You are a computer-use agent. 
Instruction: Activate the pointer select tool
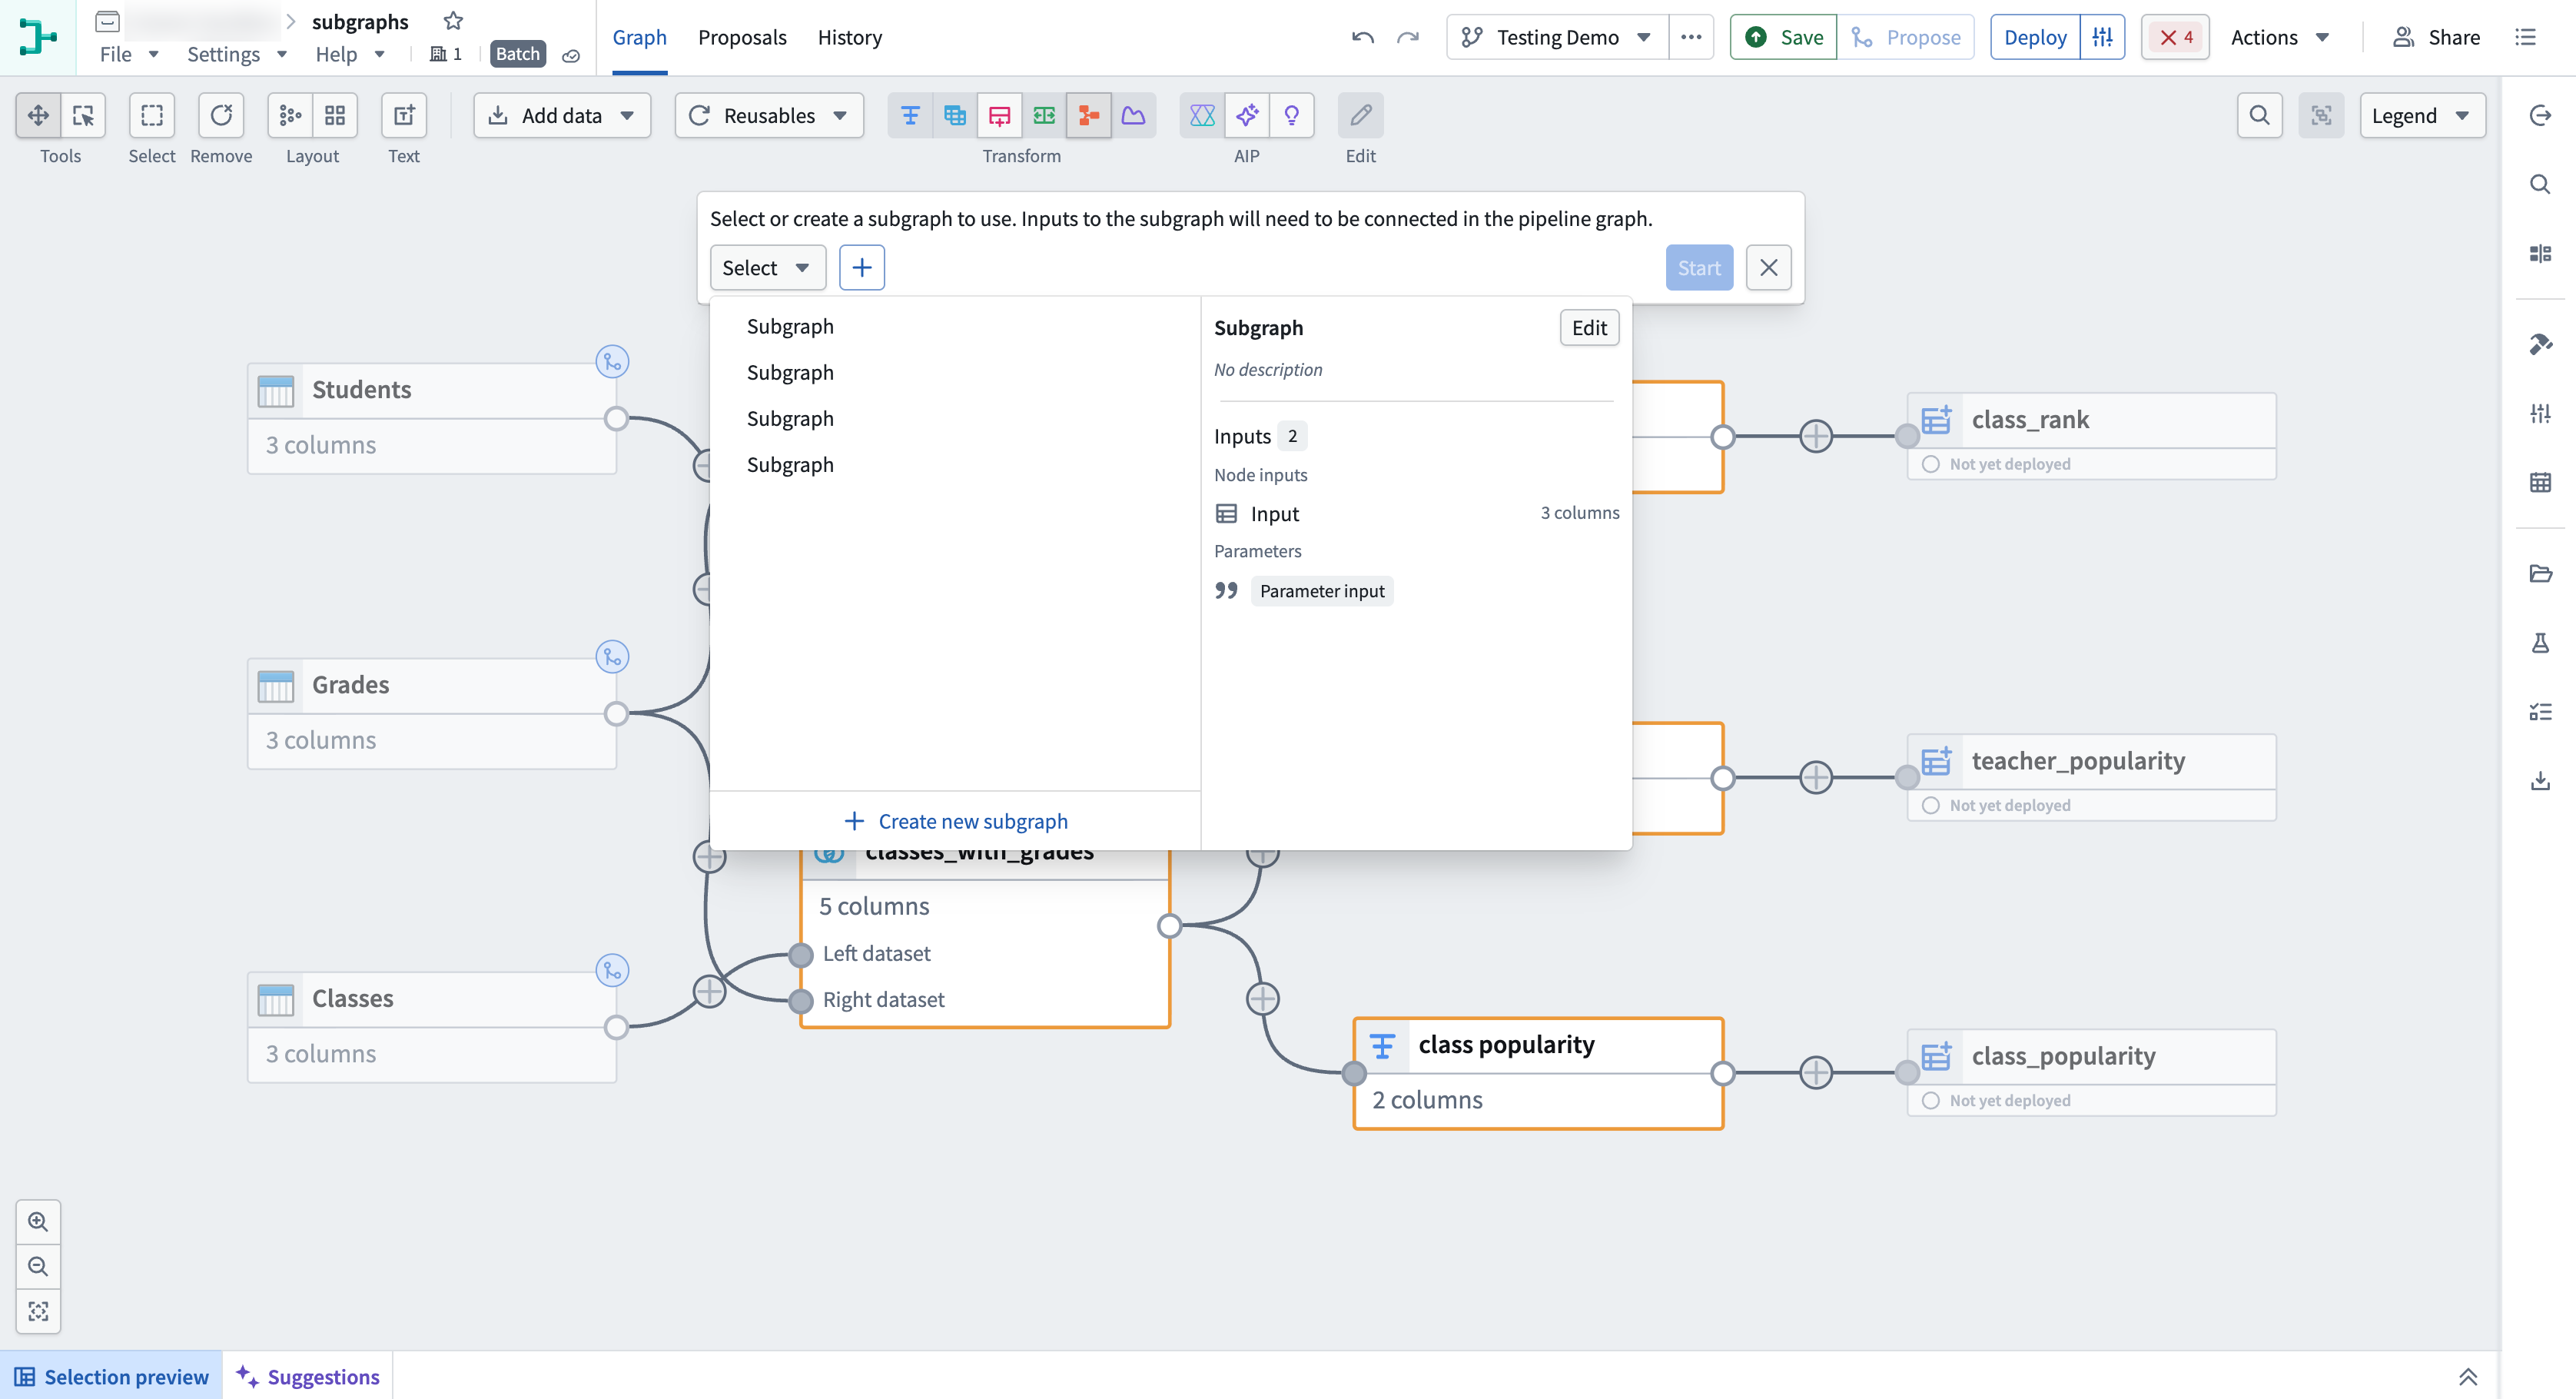[x=83, y=115]
